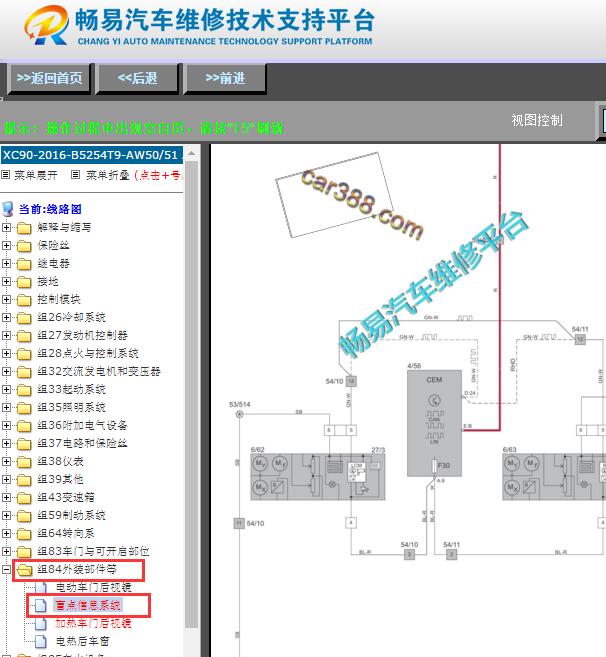
Task: Click the CEM module in the diagram
Action: (x=435, y=423)
